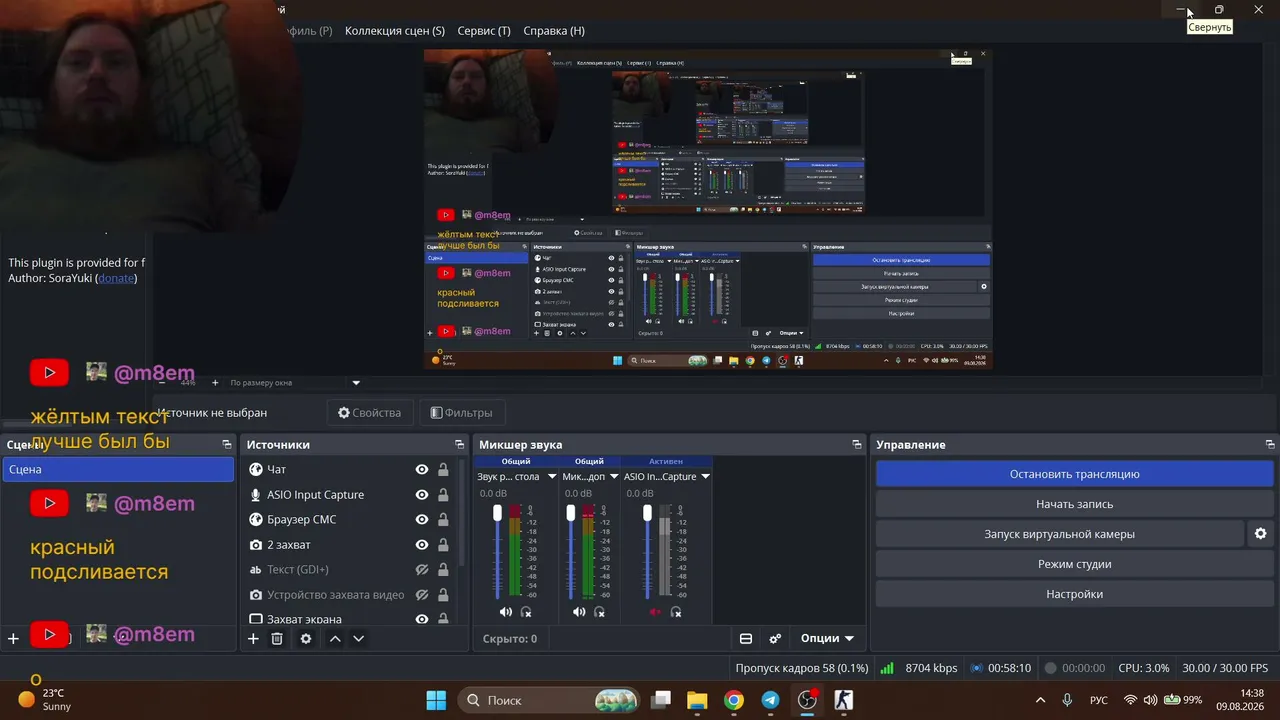
Task: Click Запуск виртуальной камеры button
Action: 1059,534
